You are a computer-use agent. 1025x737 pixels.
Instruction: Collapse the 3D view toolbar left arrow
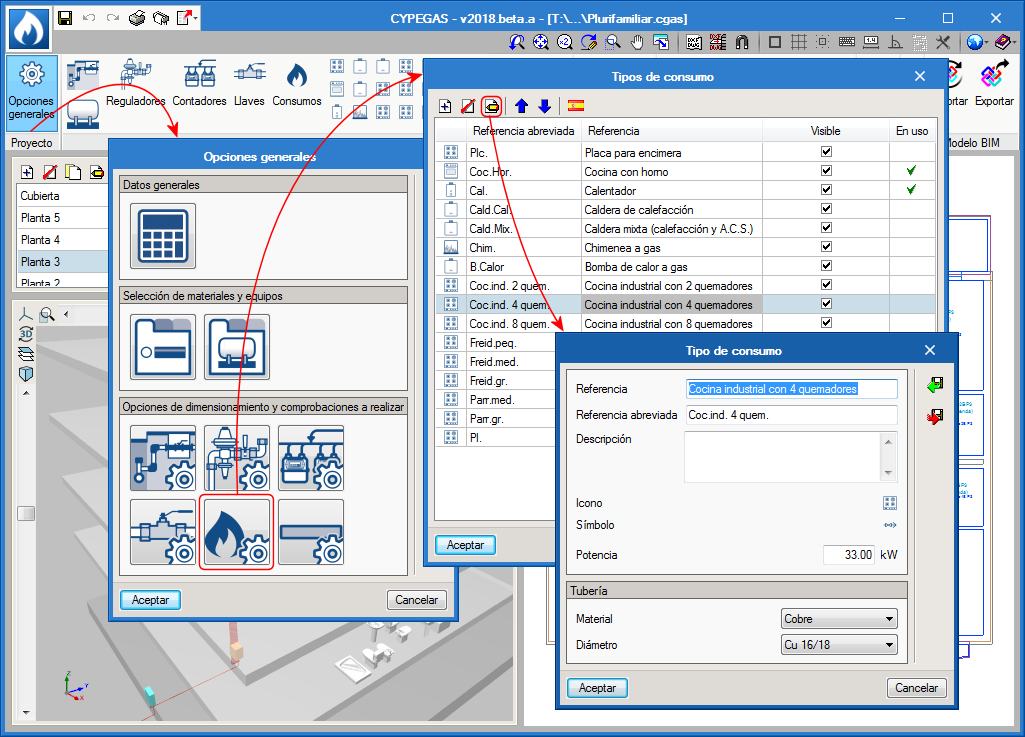66,315
